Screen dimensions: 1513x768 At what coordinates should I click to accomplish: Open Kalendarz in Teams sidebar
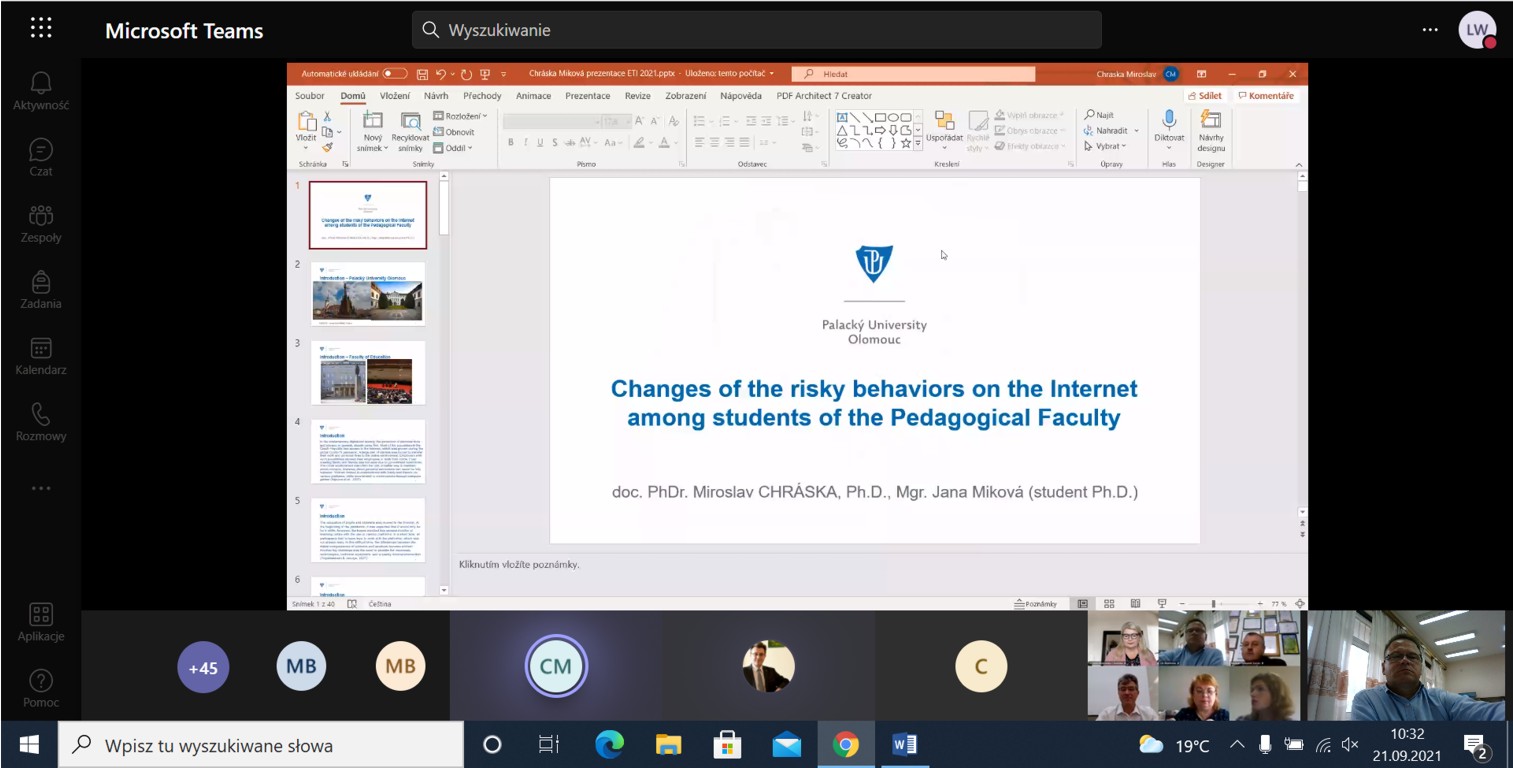[41, 356]
